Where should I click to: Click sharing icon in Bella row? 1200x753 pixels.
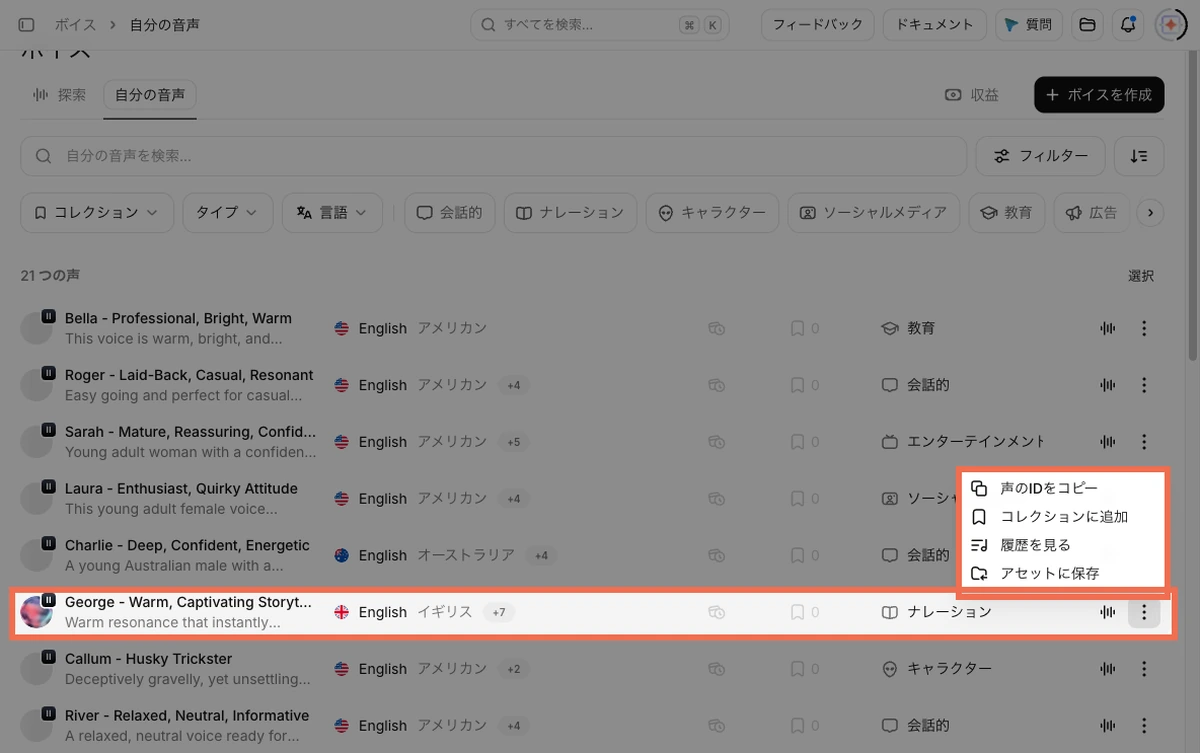pyautogui.click(x=716, y=328)
